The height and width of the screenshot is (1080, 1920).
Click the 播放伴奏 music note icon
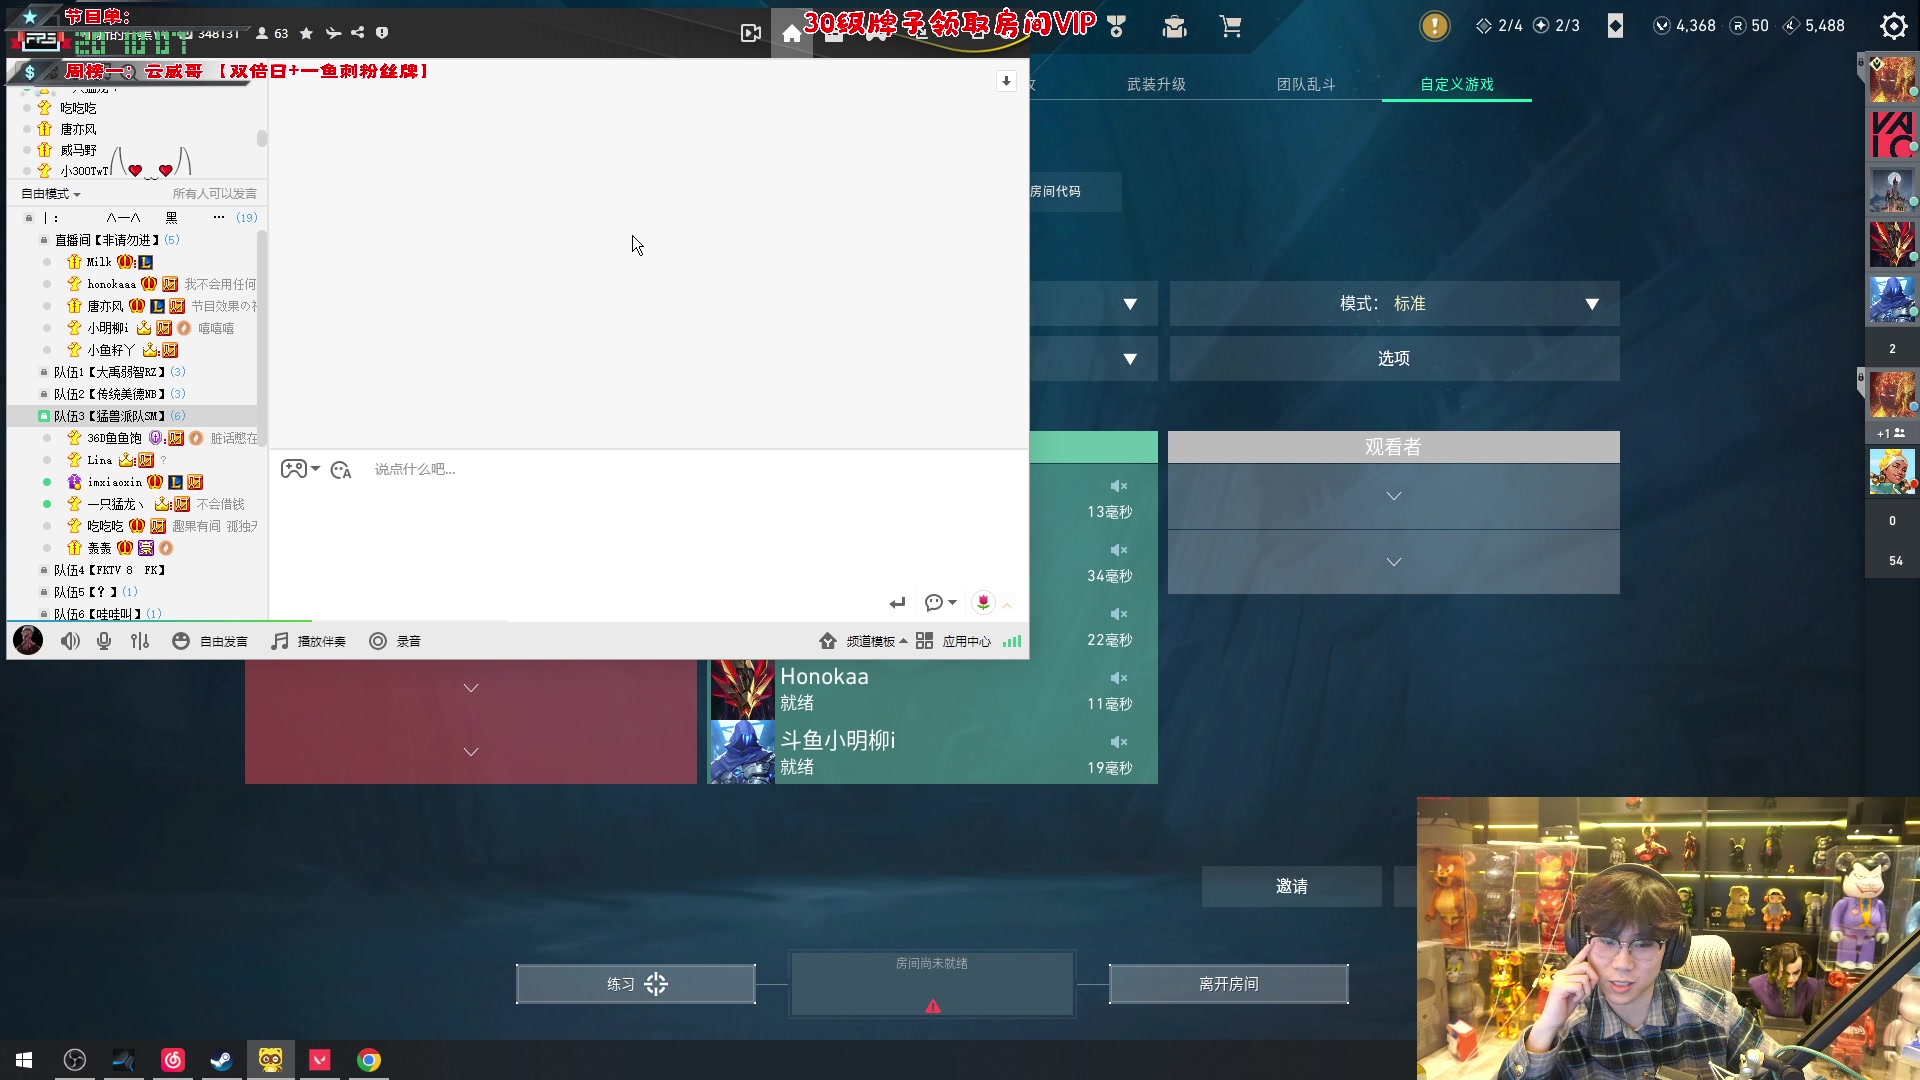(x=280, y=641)
